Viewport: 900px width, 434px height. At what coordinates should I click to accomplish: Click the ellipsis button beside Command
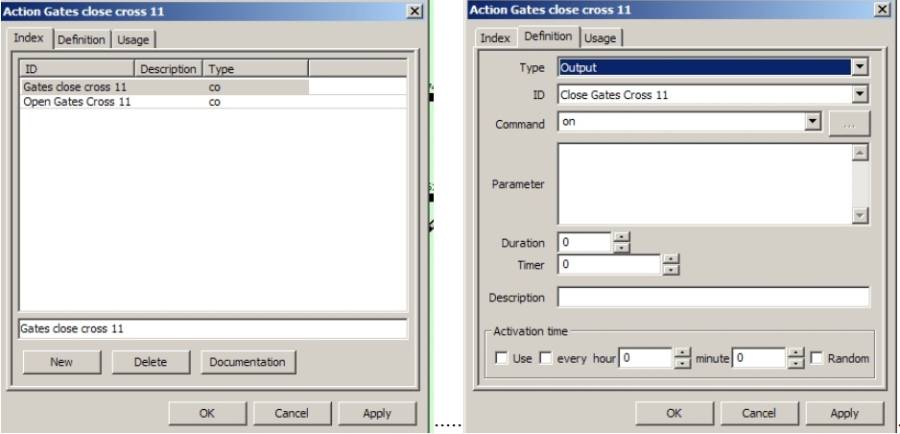click(x=850, y=123)
